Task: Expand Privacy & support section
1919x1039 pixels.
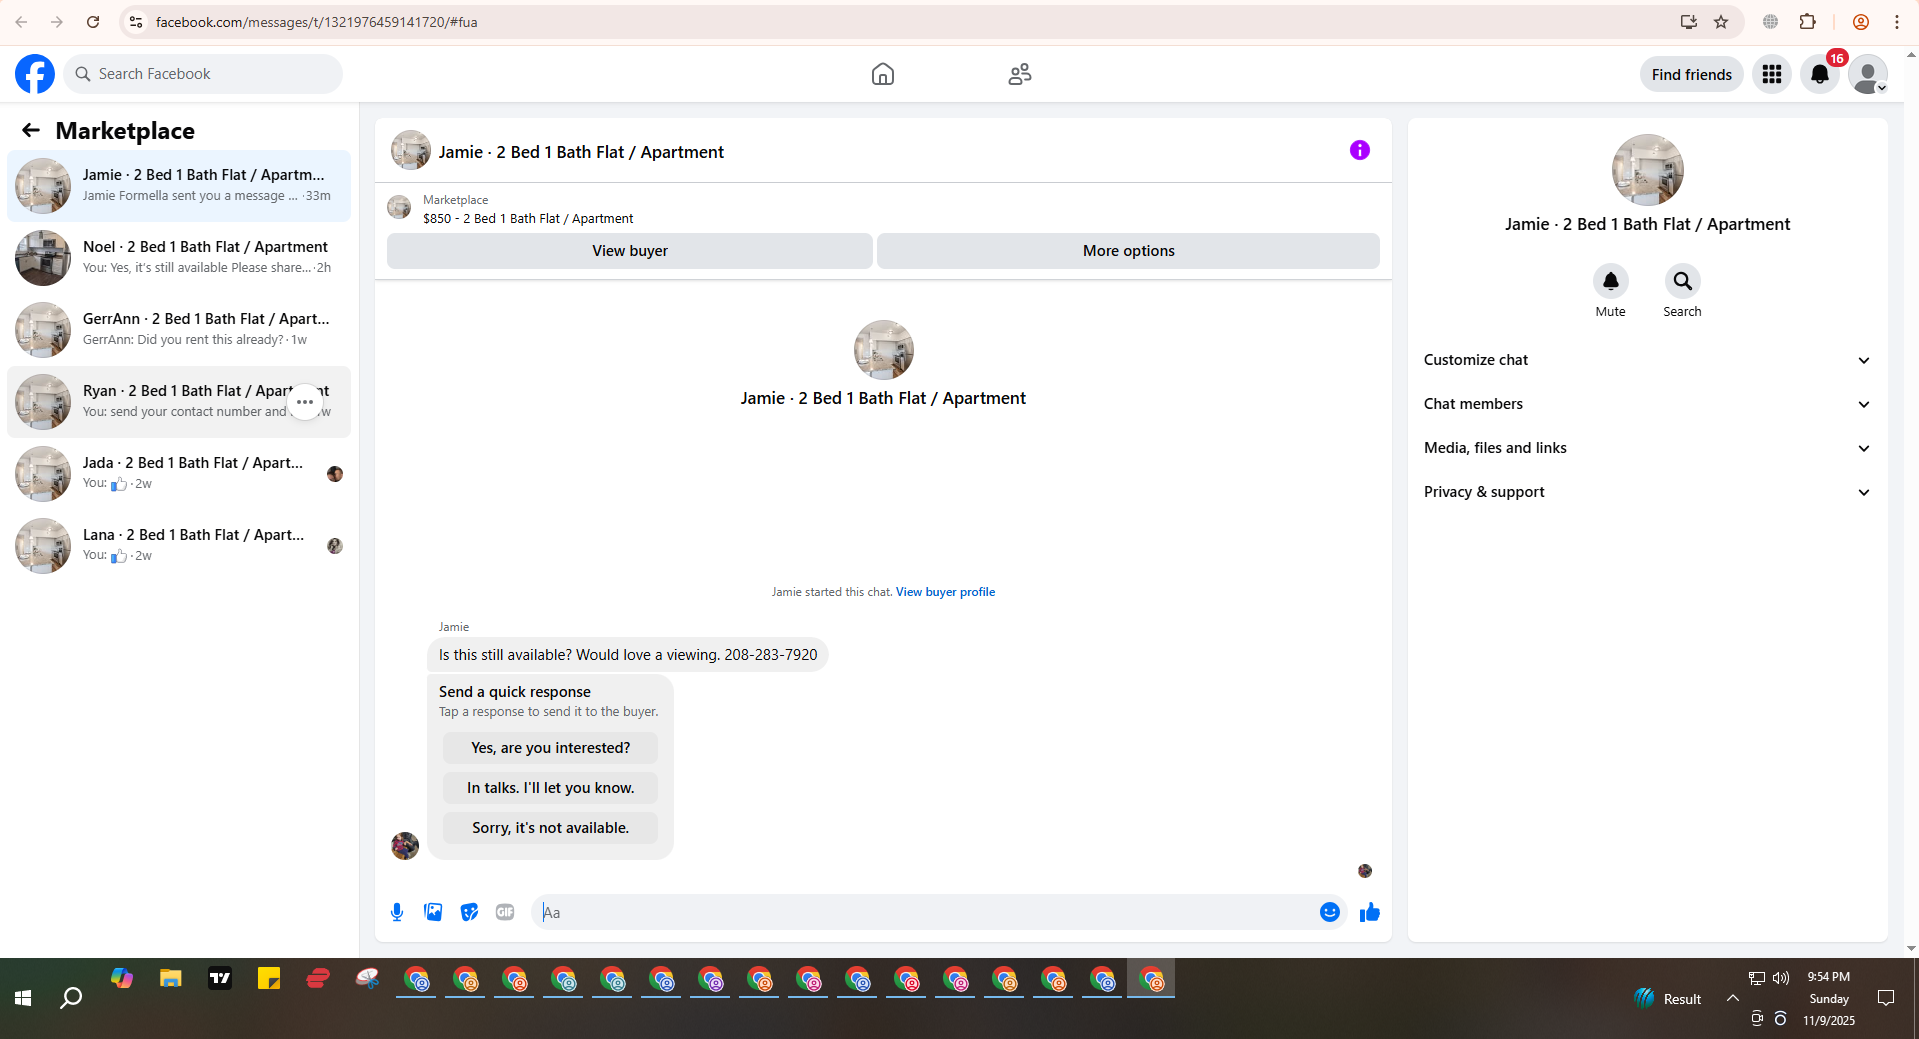Action: (x=1648, y=492)
